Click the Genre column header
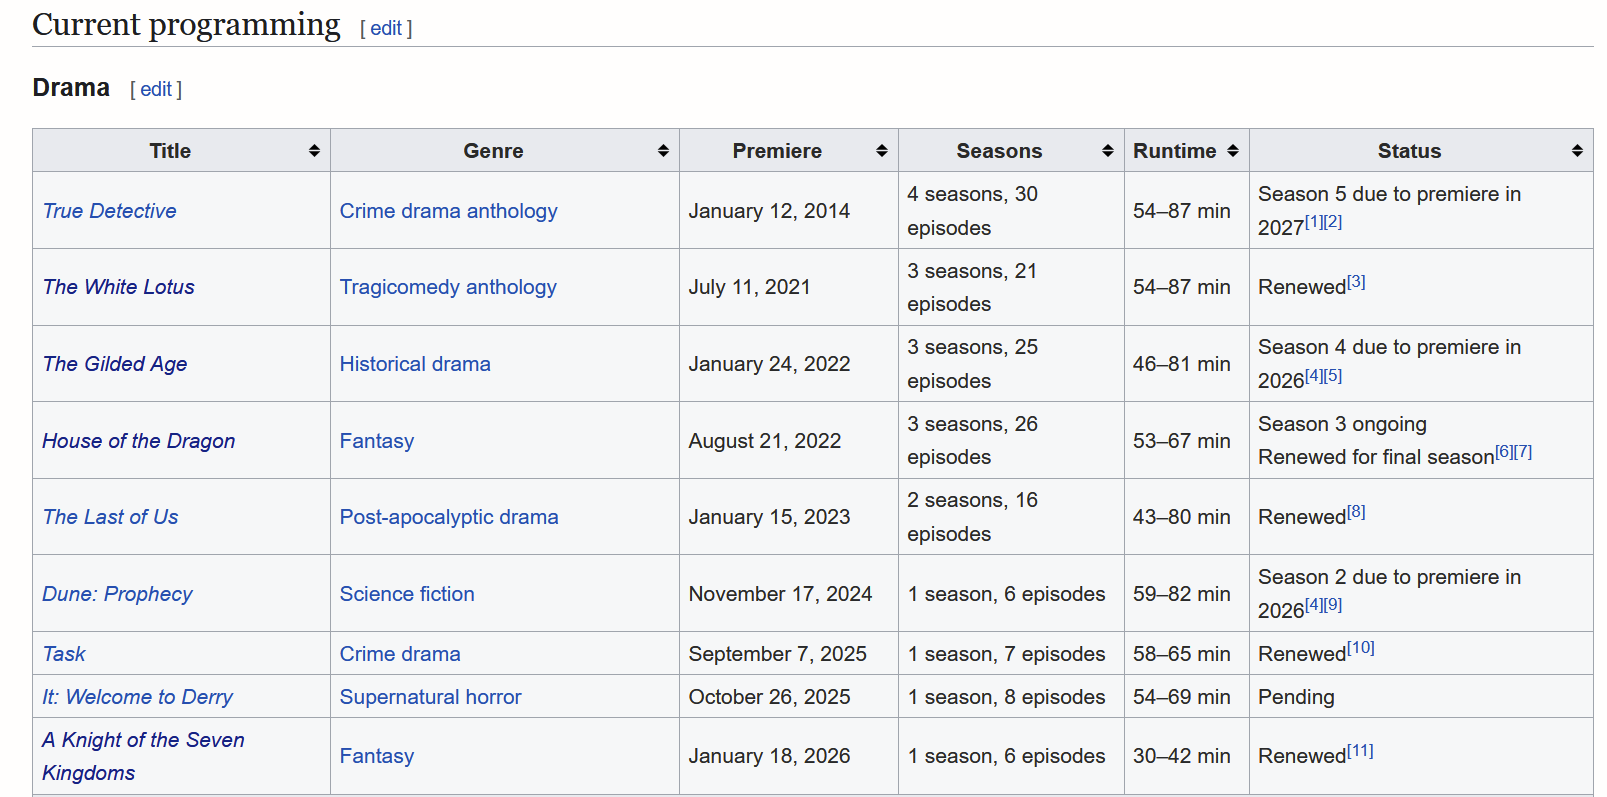The image size is (1607, 797). point(505,151)
